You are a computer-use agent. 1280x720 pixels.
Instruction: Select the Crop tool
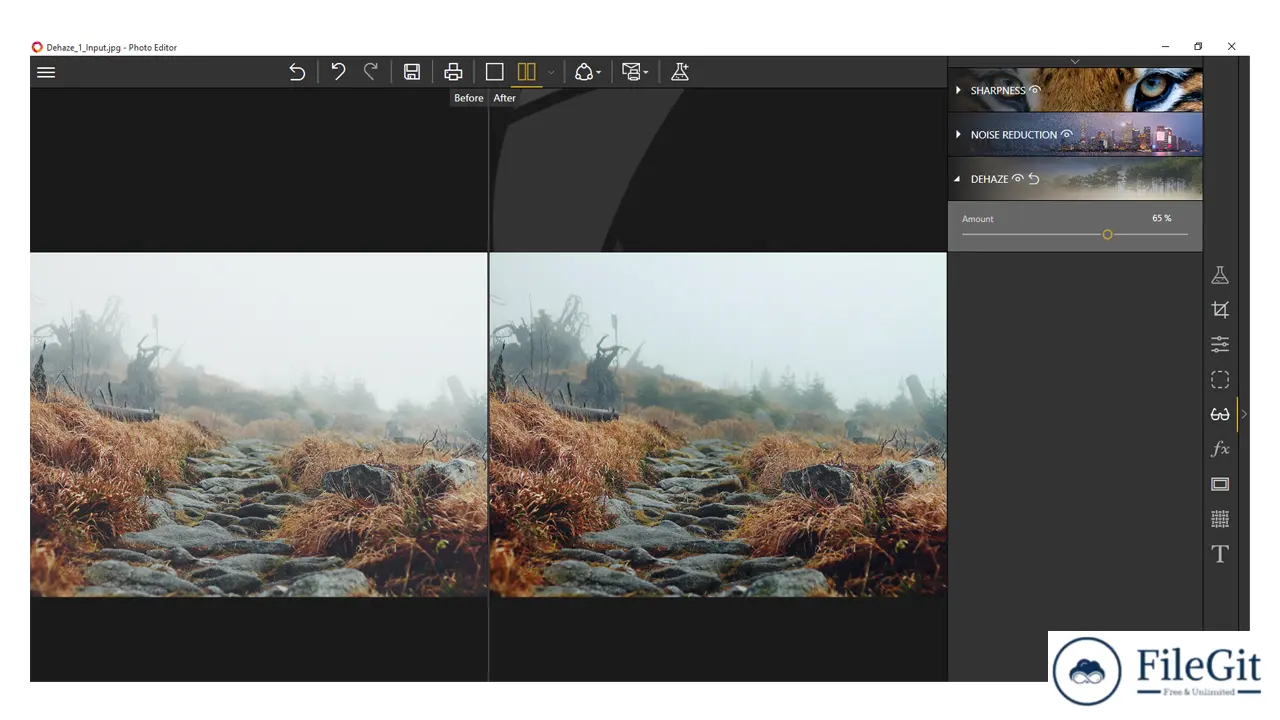coord(1220,310)
